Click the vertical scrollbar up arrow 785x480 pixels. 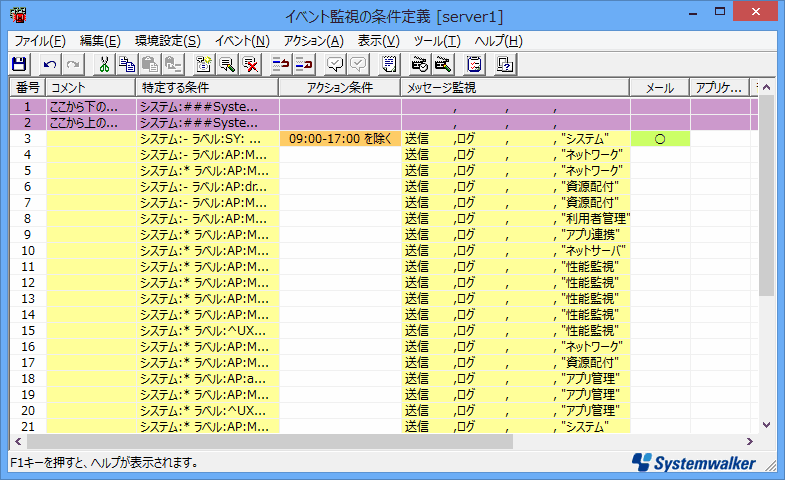766,87
